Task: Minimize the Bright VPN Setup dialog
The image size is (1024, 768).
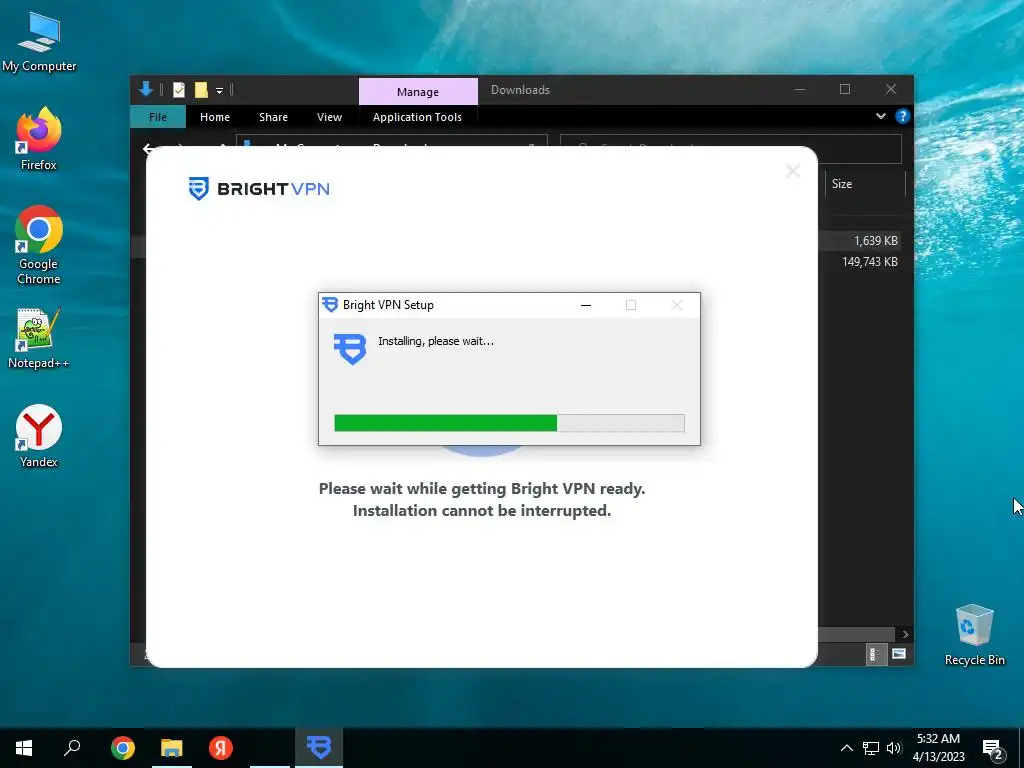Action: point(586,305)
